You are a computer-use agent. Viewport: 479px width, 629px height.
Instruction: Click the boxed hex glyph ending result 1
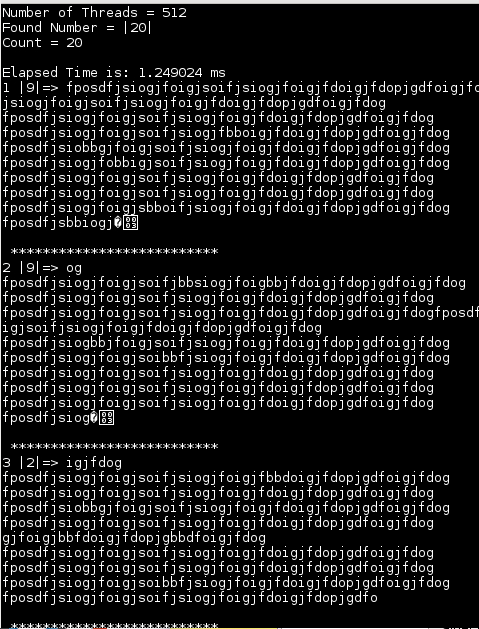130,223
